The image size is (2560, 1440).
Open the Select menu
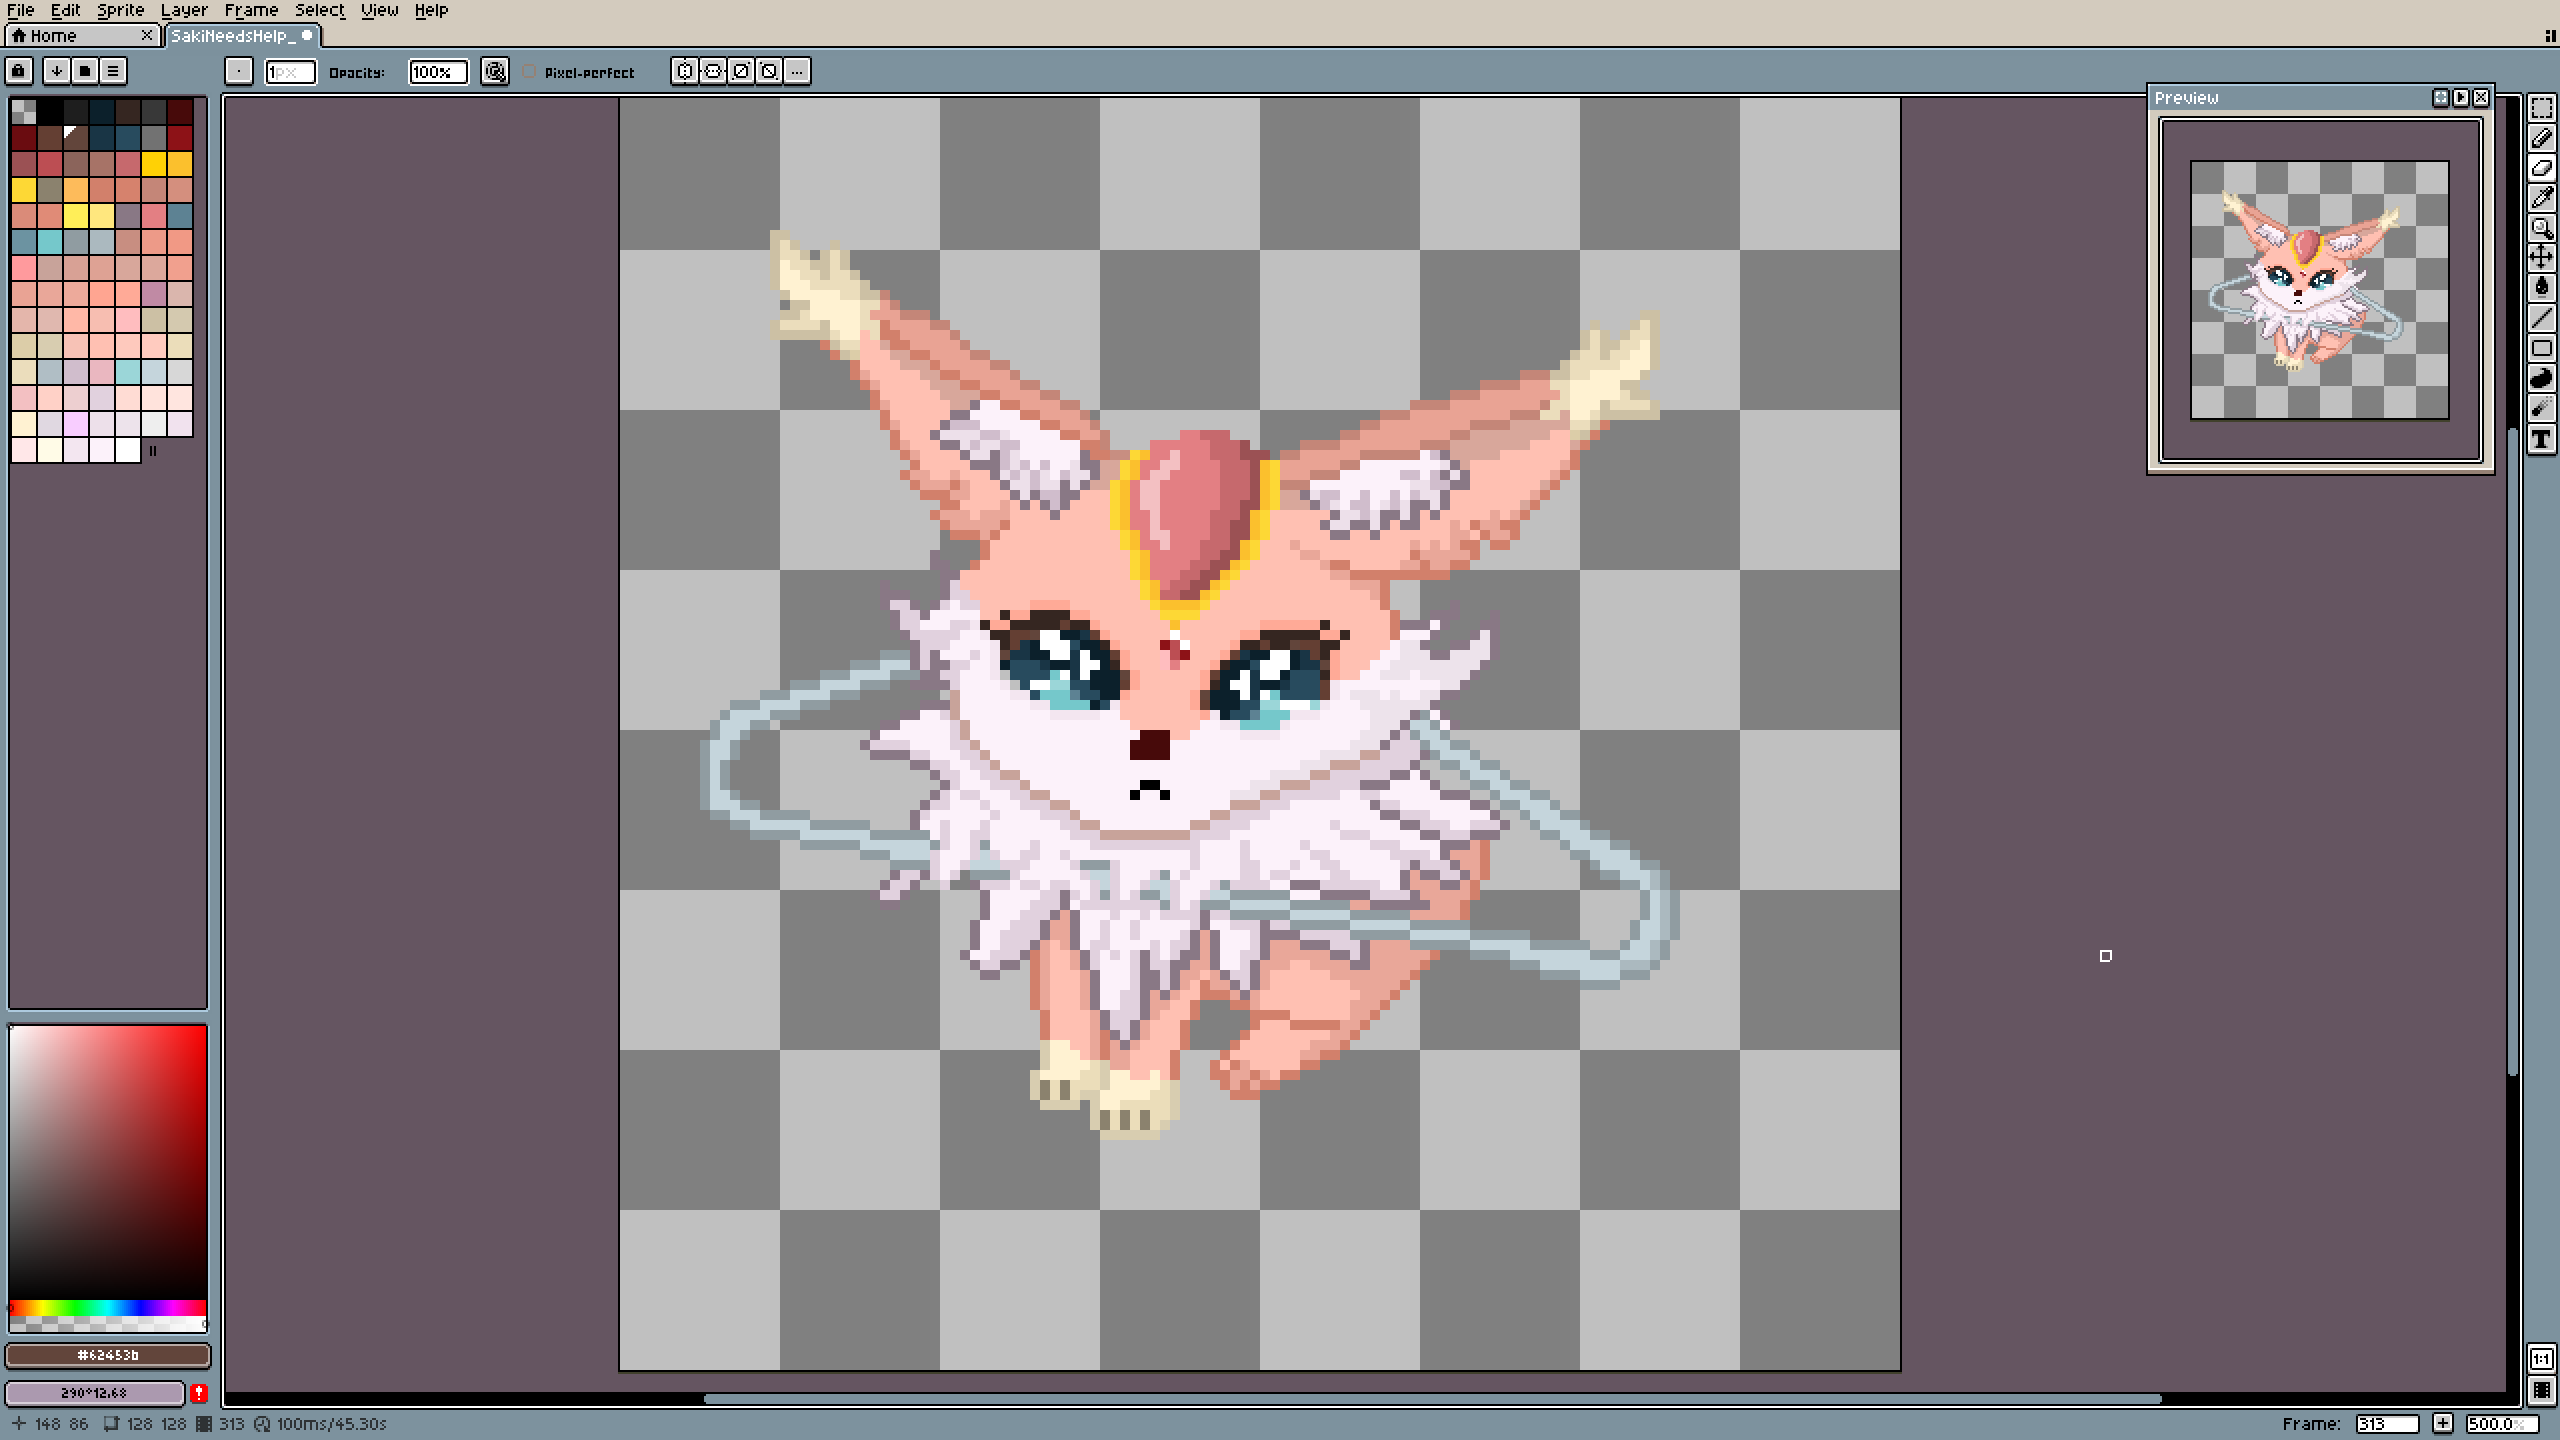coord(319,10)
